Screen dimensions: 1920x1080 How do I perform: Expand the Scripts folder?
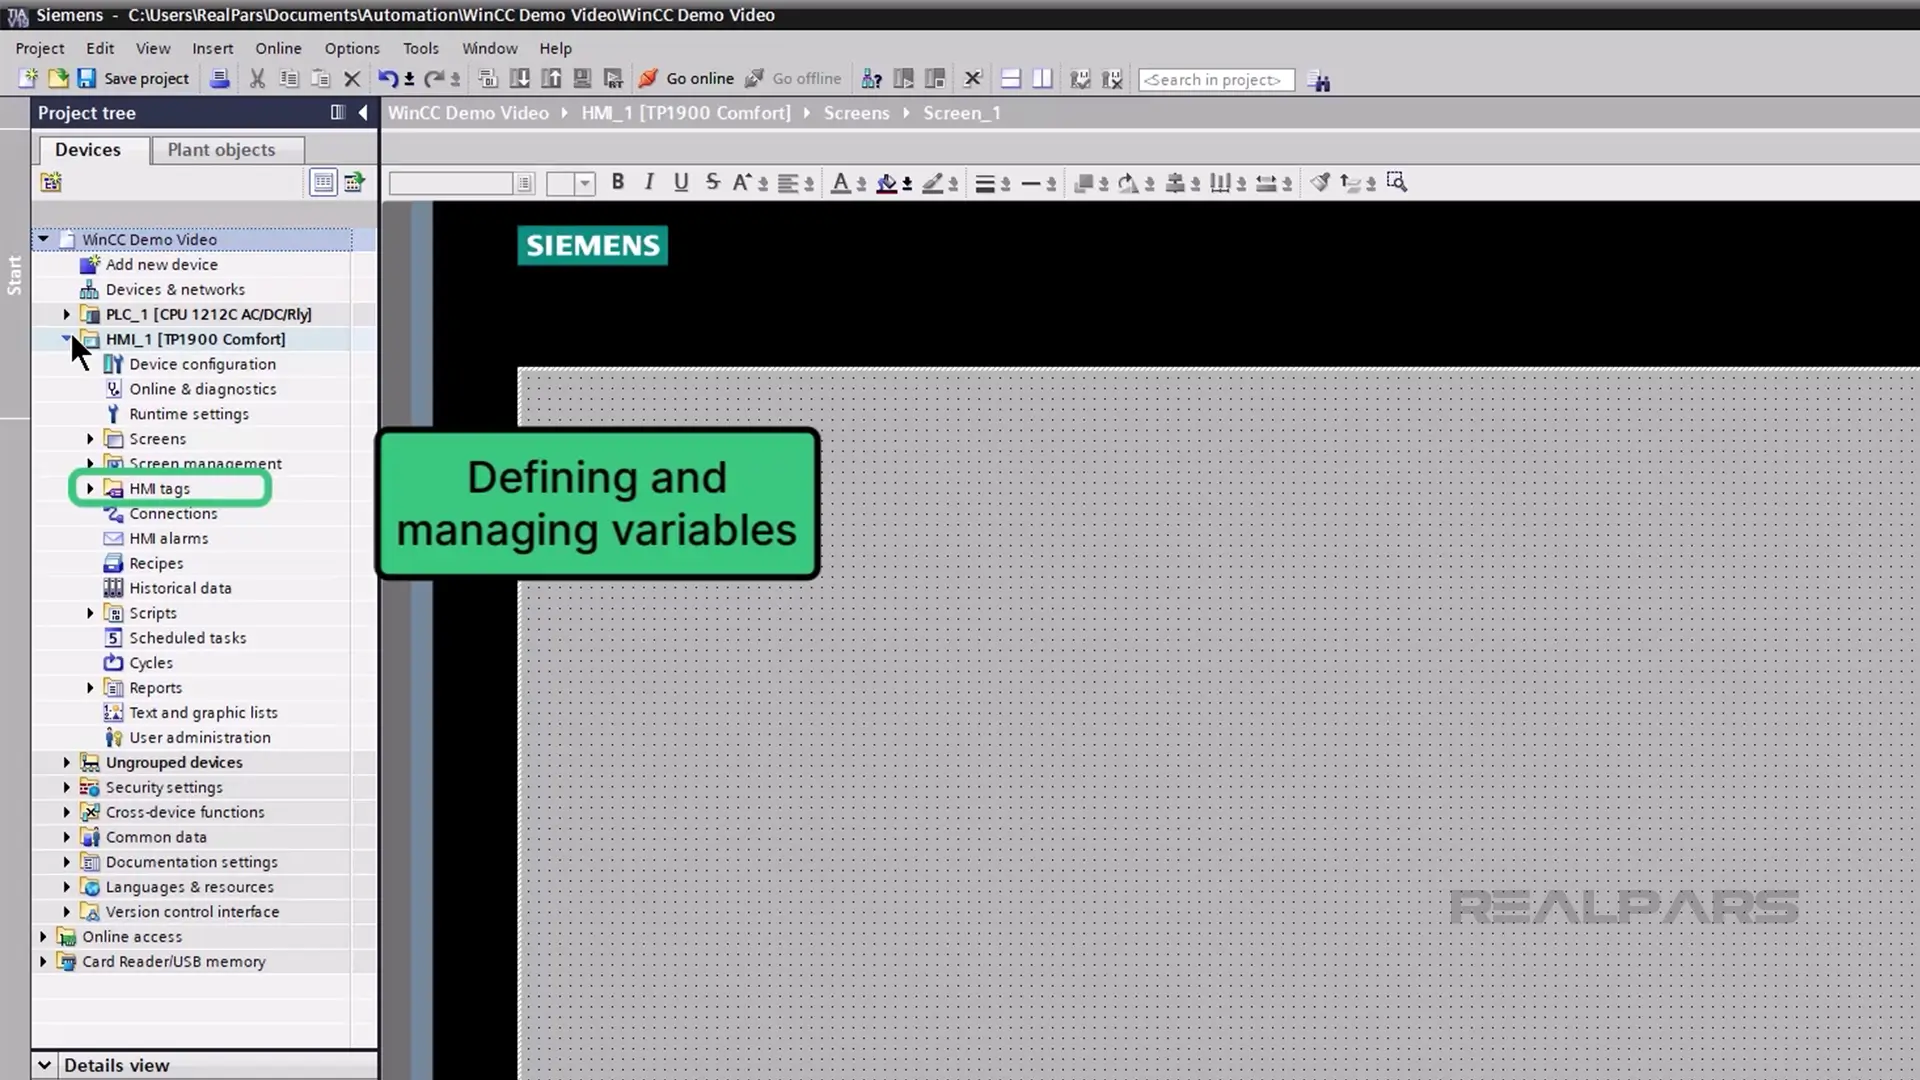(x=90, y=613)
